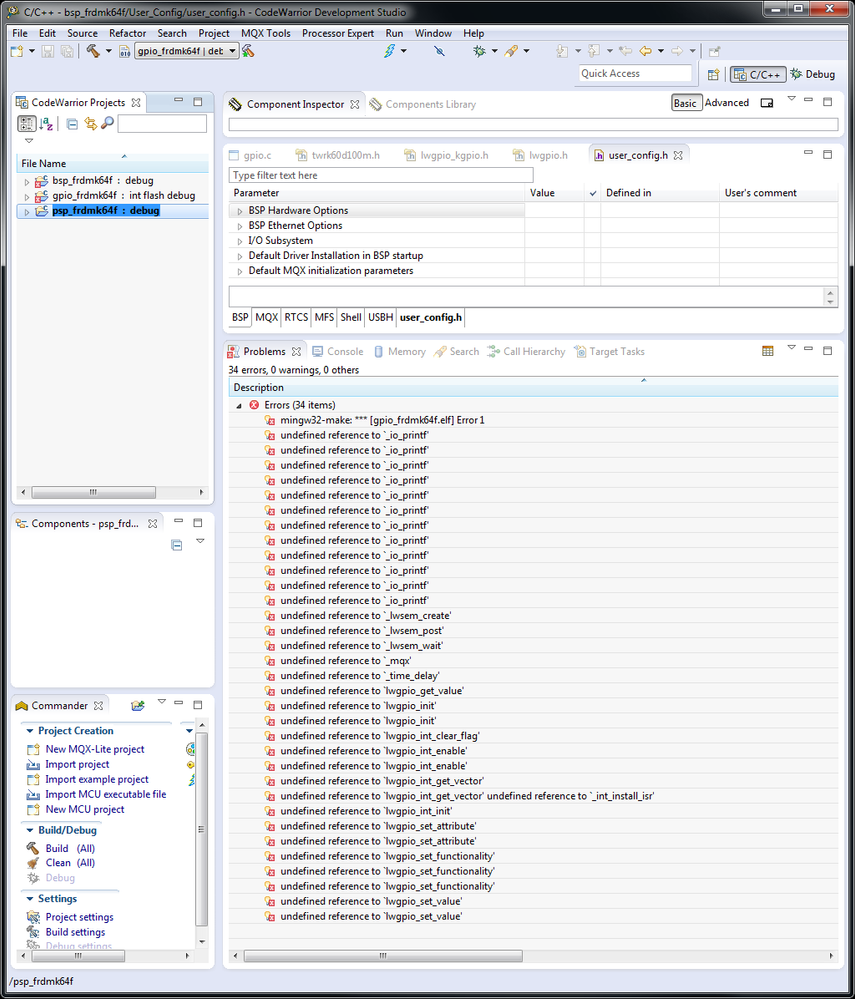This screenshot has height=999, width=855.
Task: Click the lightning Flash programmer toolbar icon
Action: coord(389,51)
